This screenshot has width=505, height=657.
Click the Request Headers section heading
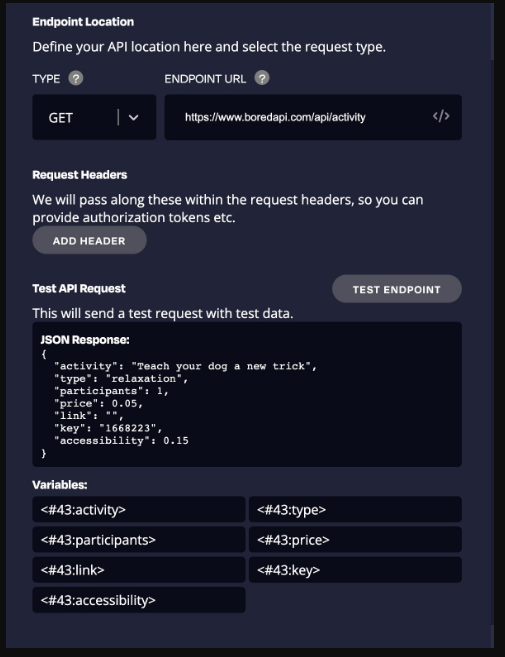coord(80,175)
